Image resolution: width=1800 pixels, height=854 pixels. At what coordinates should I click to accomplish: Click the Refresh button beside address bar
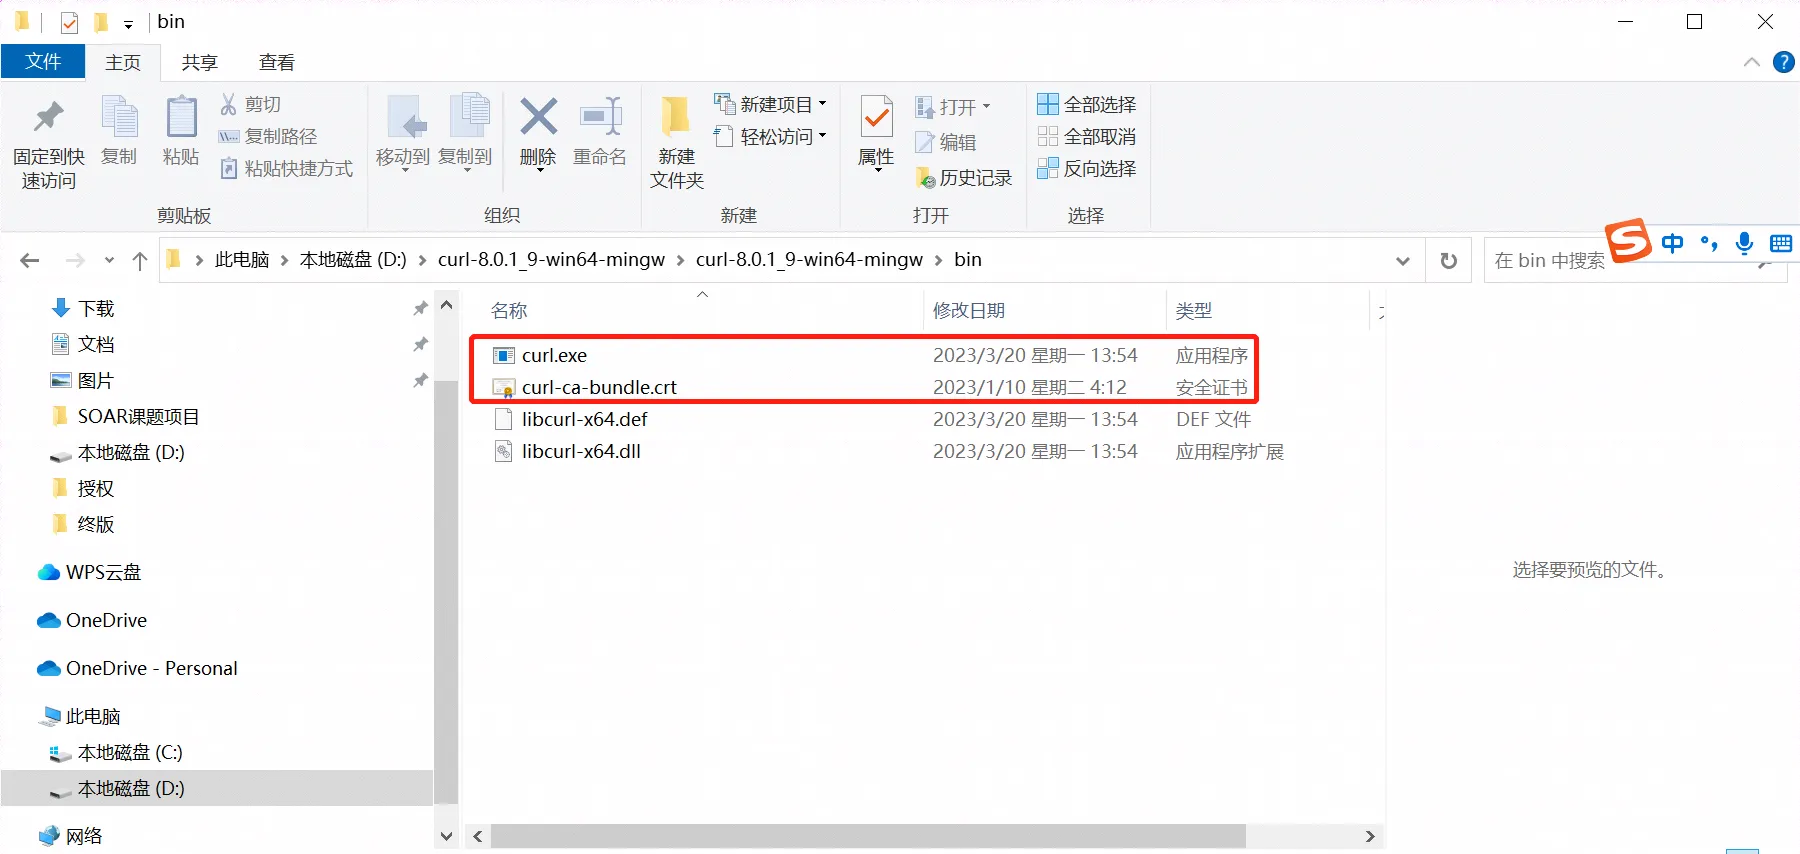[x=1448, y=261]
